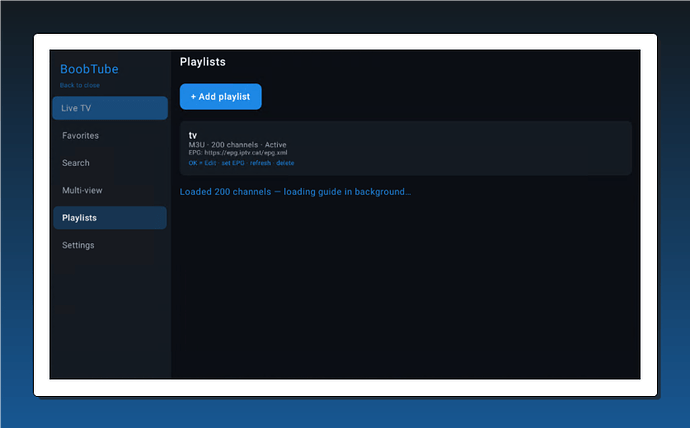Click 'delete' on the tv playlist

tap(285, 163)
